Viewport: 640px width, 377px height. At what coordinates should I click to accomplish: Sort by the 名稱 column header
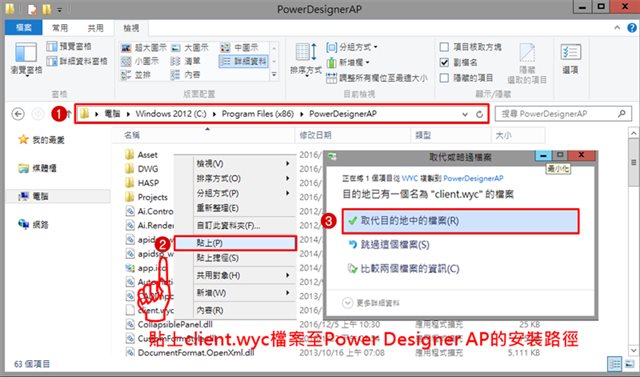pyautogui.click(x=203, y=135)
